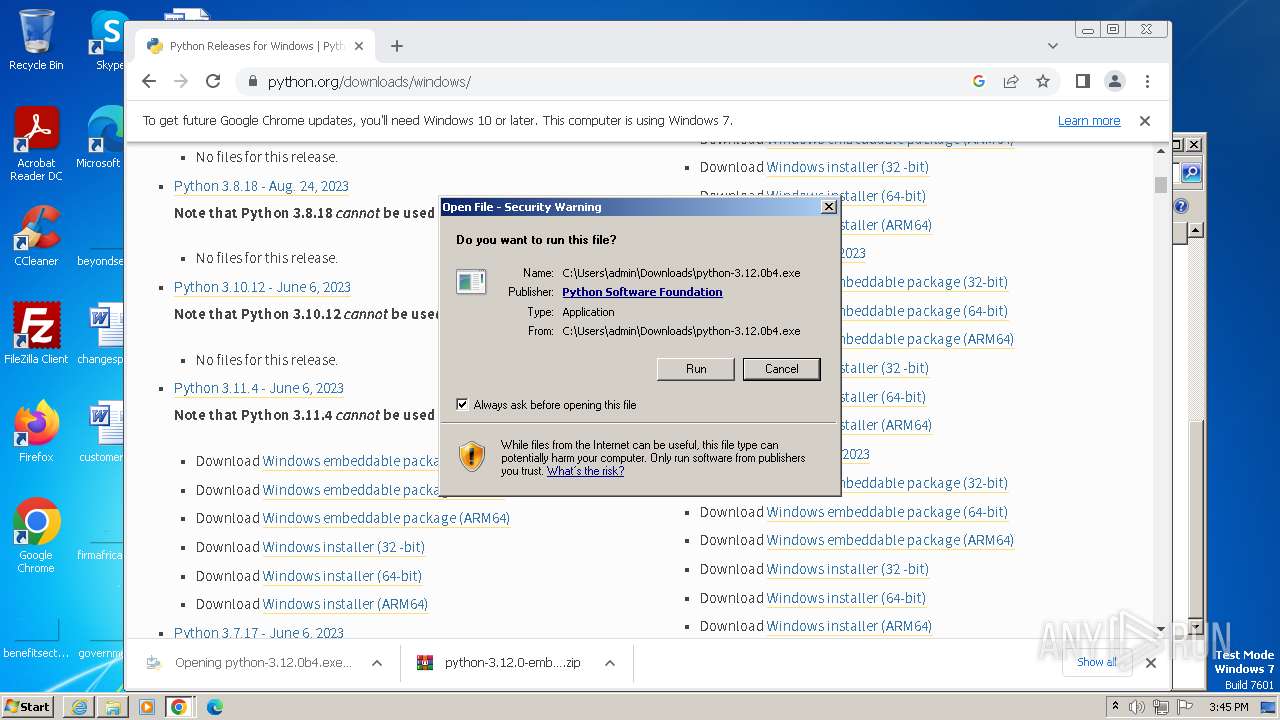
Task: Click Run in the Security Warning dialog
Action: pyautogui.click(x=696, y=369)
